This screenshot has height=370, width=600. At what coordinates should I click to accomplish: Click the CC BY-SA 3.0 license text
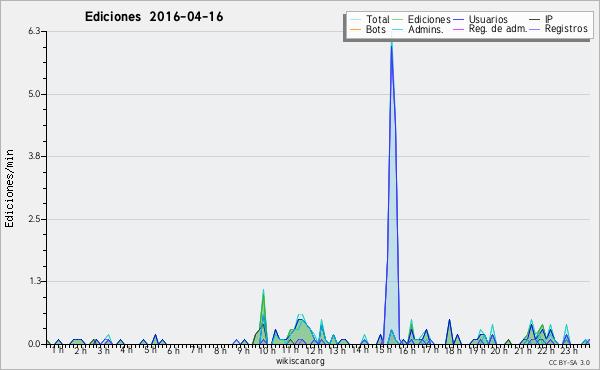pyautogui.click(x=569, y=362)
